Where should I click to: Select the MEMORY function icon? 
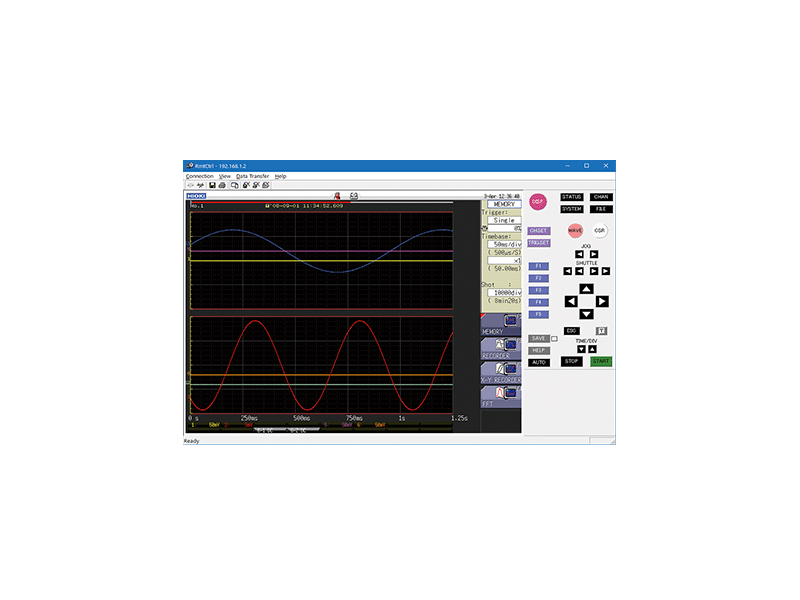501,325
